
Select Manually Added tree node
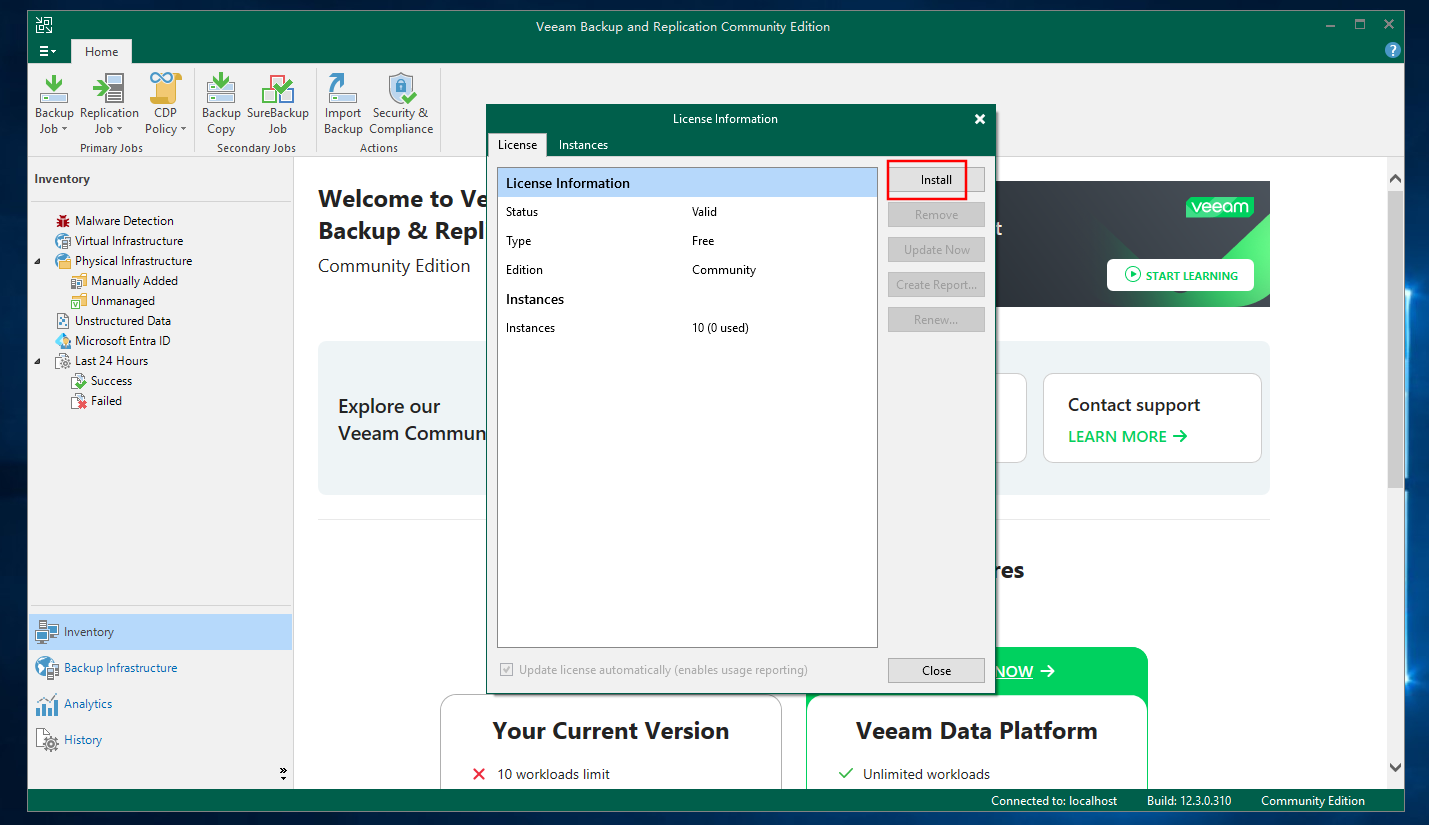point(134,281)
